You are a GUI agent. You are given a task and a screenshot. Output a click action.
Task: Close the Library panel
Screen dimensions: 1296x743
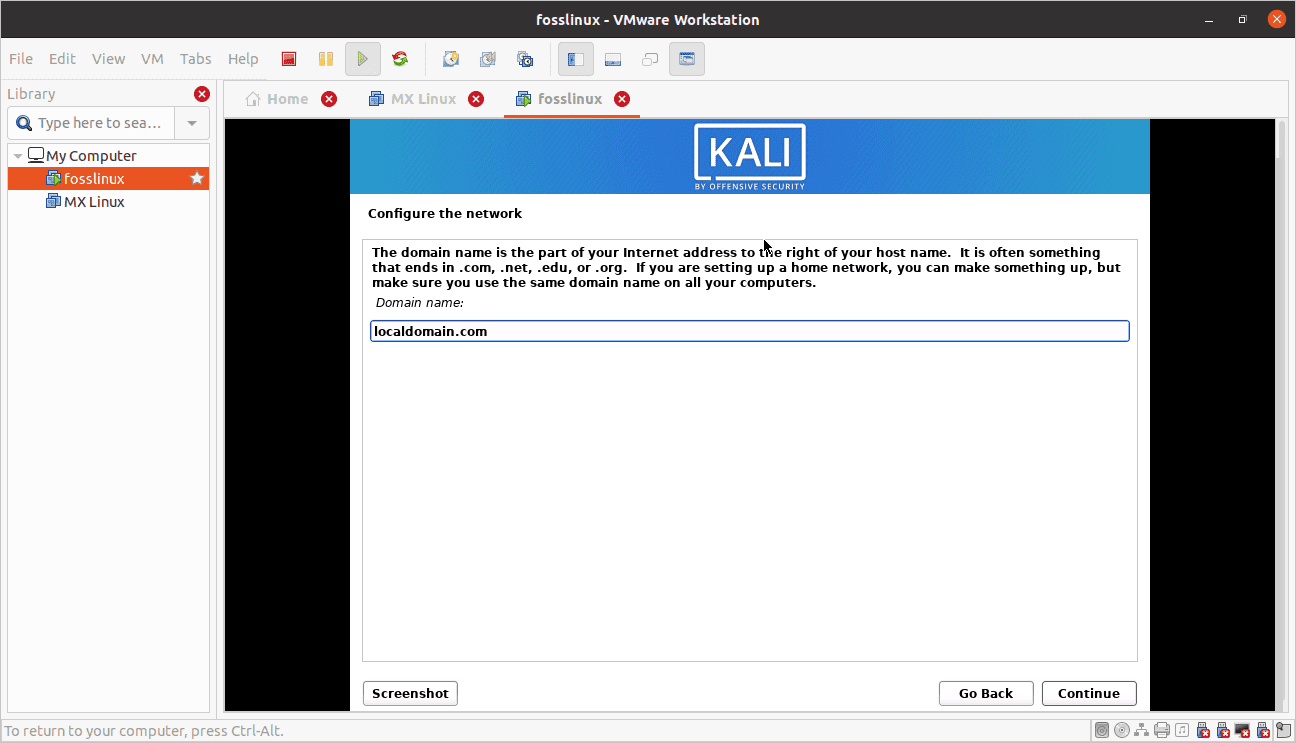click(202, 94)
